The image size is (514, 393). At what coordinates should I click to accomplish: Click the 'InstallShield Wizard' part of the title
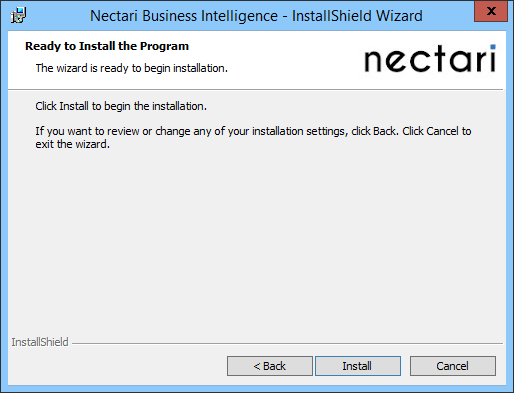(357, 16)
